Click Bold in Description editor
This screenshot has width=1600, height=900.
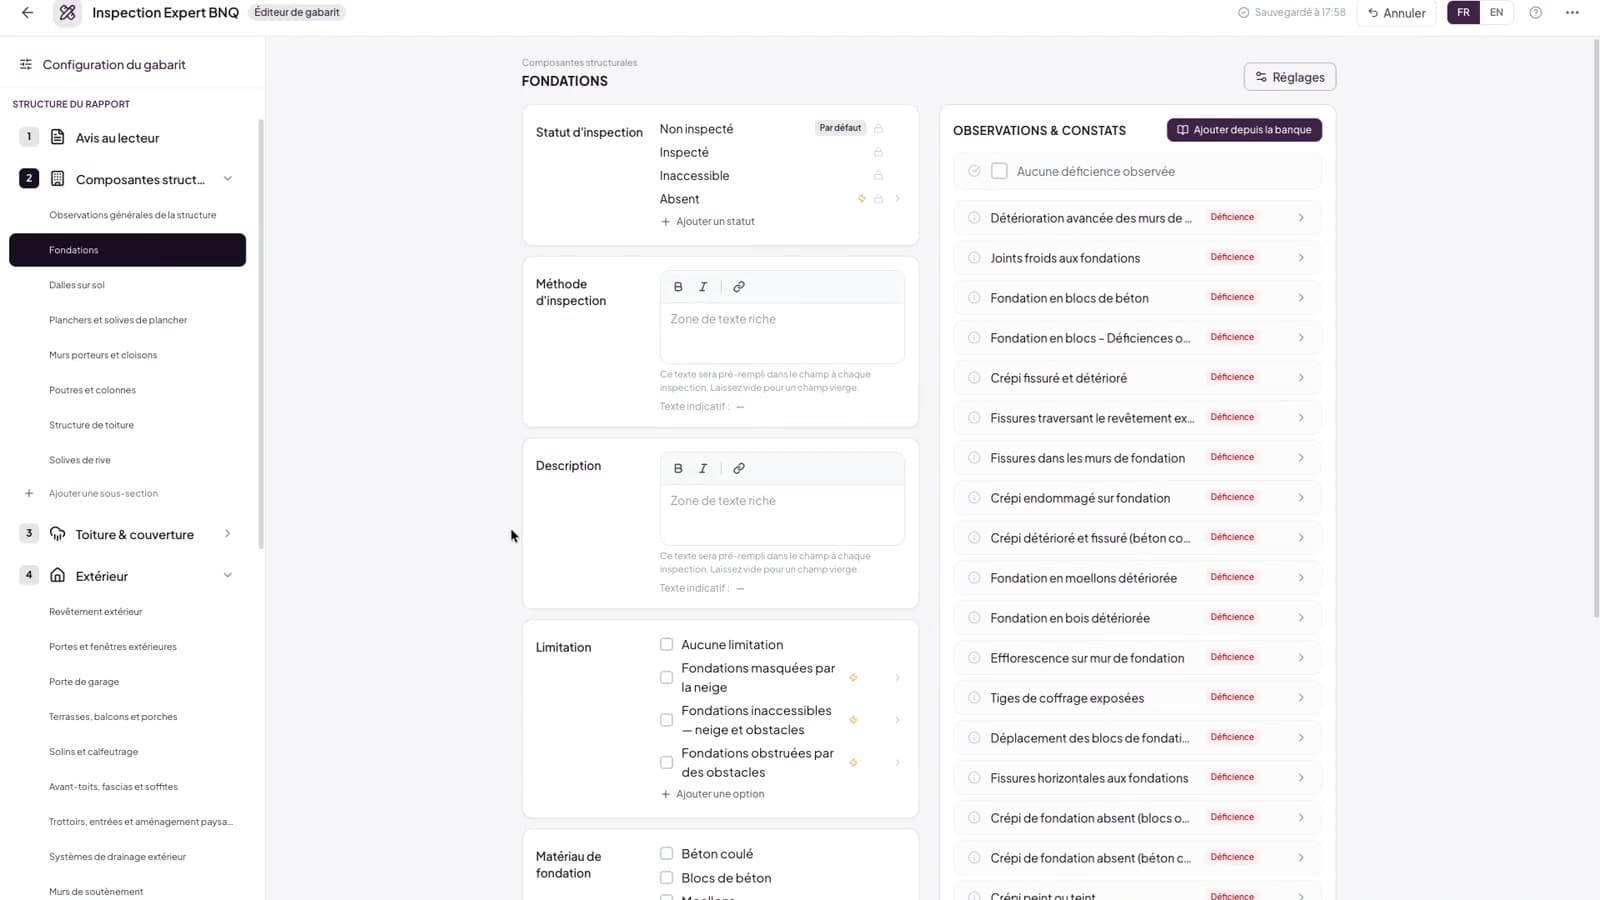click(x=678, y=469)
